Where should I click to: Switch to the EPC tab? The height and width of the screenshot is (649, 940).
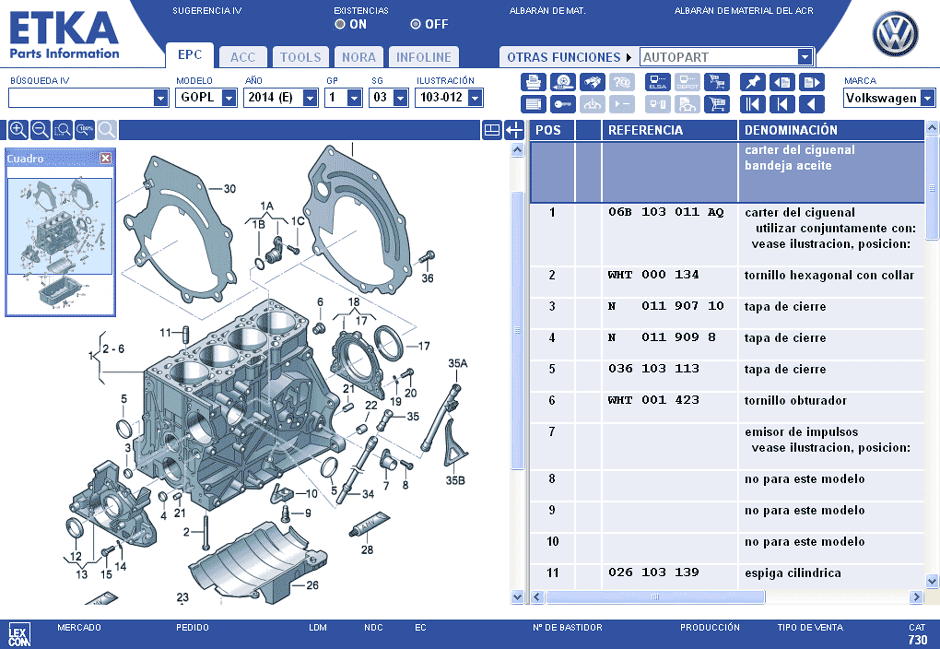point(189,55)
